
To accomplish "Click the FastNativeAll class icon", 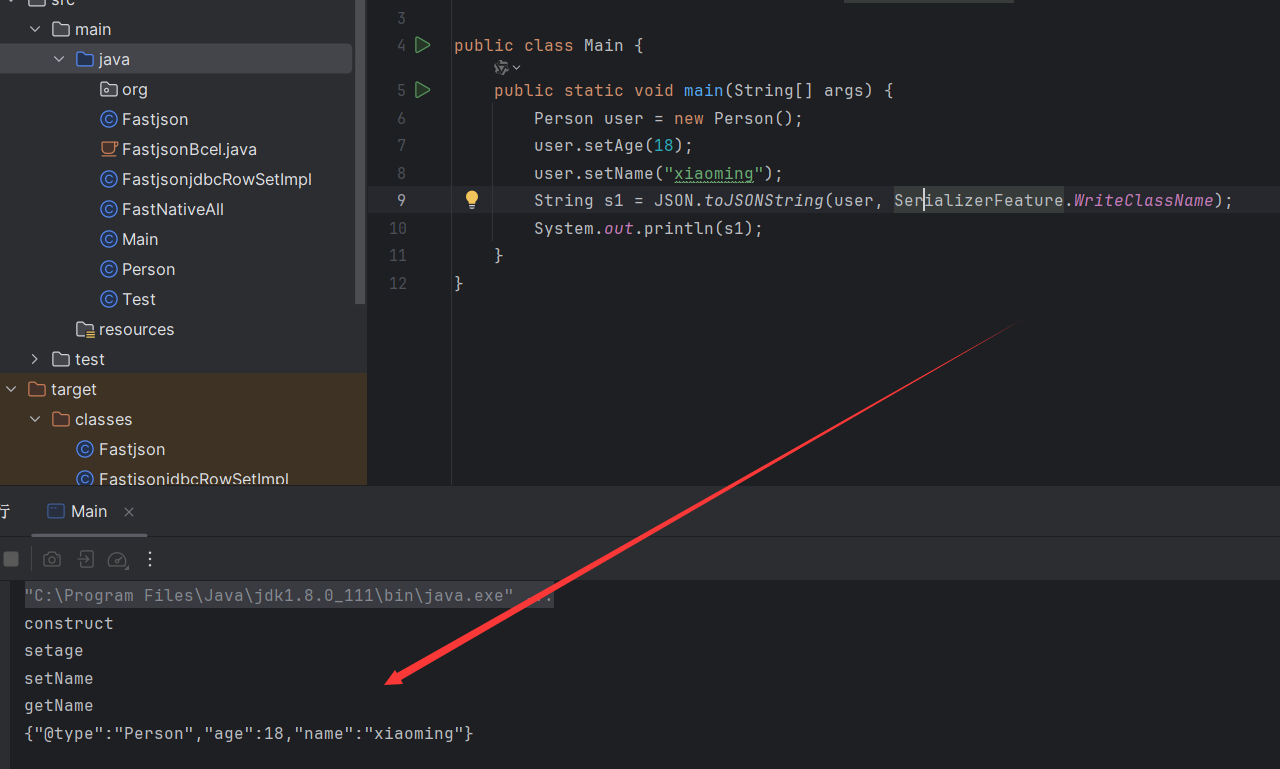I will tap(109, 209).
